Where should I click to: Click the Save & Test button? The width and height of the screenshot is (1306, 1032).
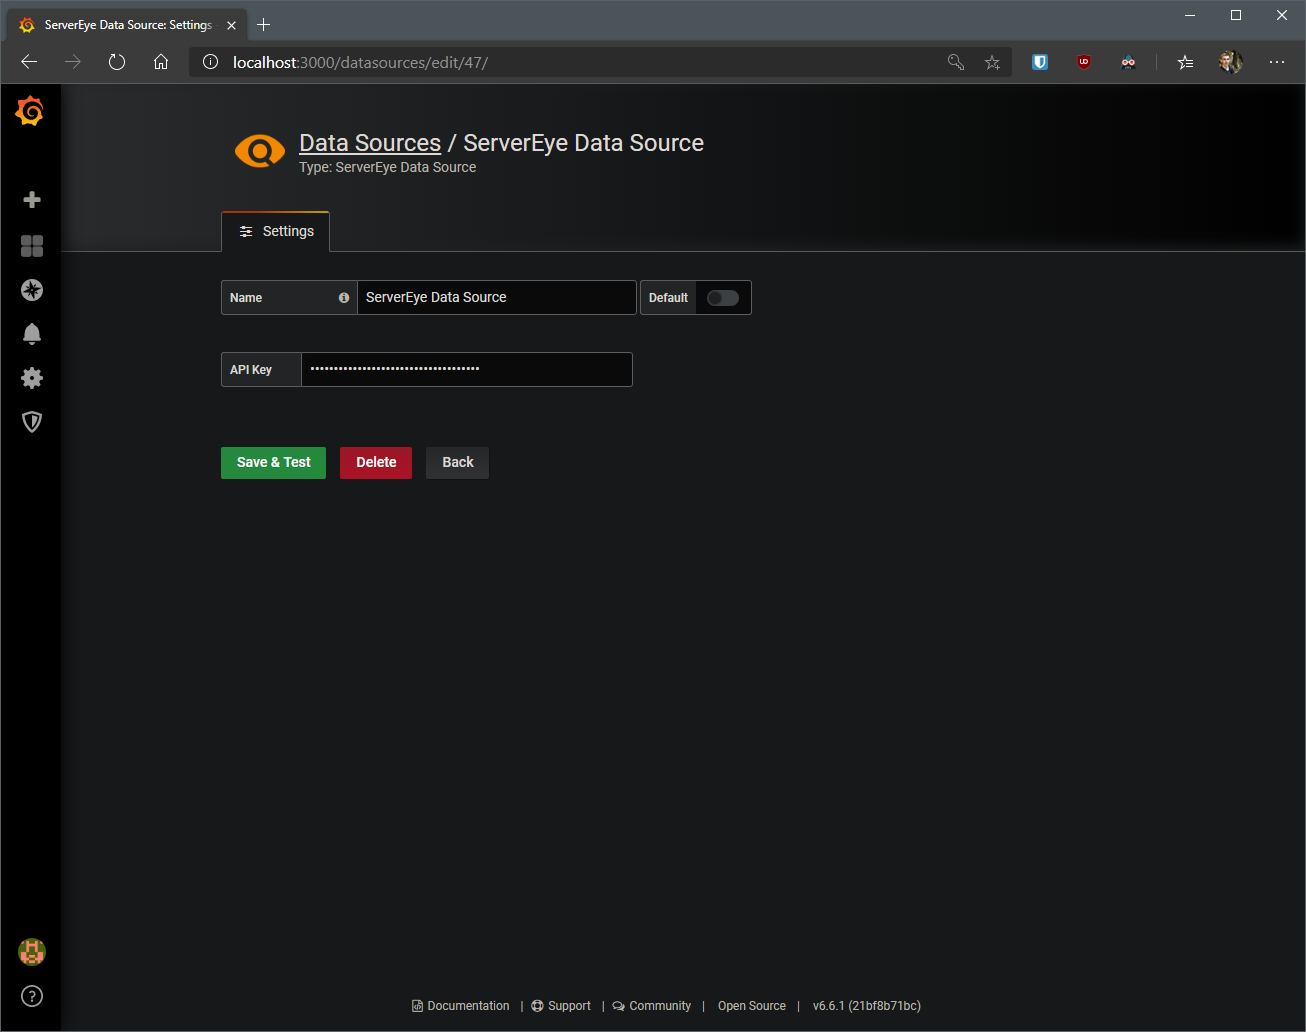273,462
